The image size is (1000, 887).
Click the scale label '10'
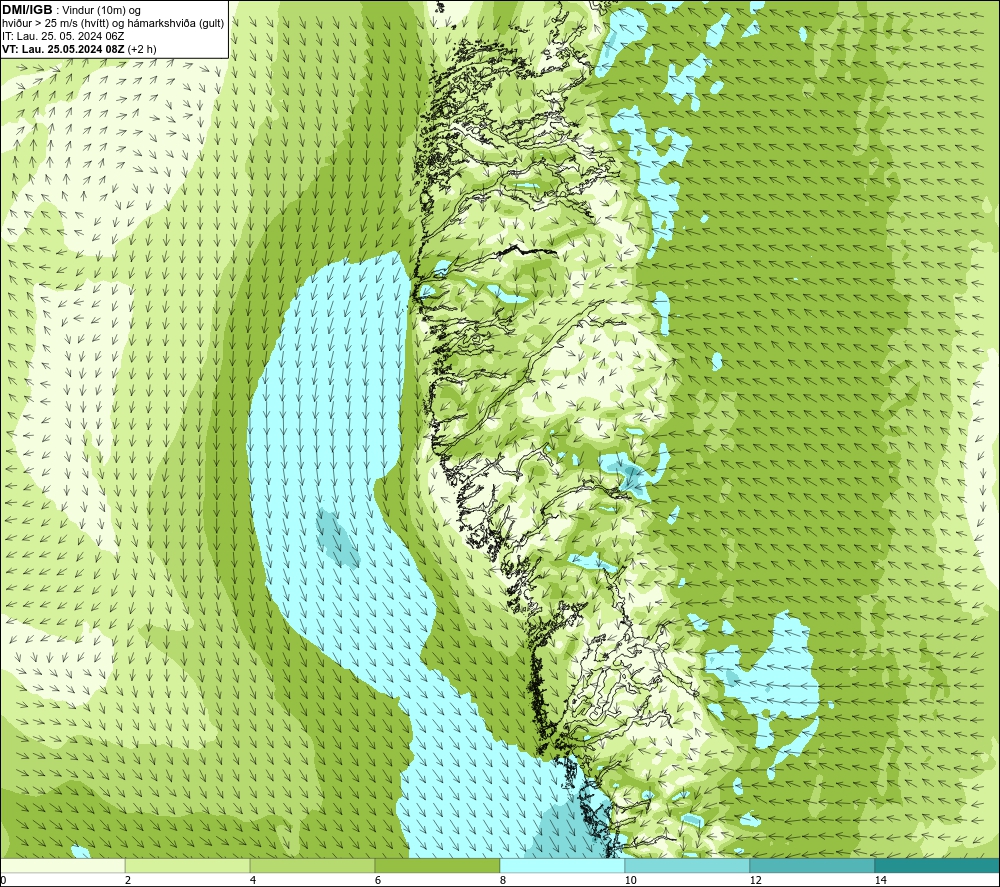[x=630, y=880]
